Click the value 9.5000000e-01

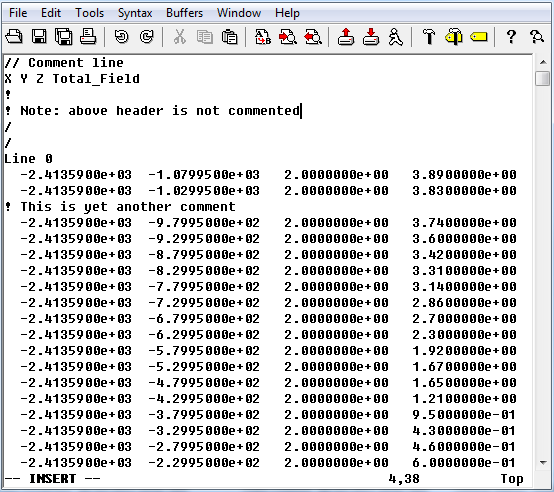pos(464,414)
